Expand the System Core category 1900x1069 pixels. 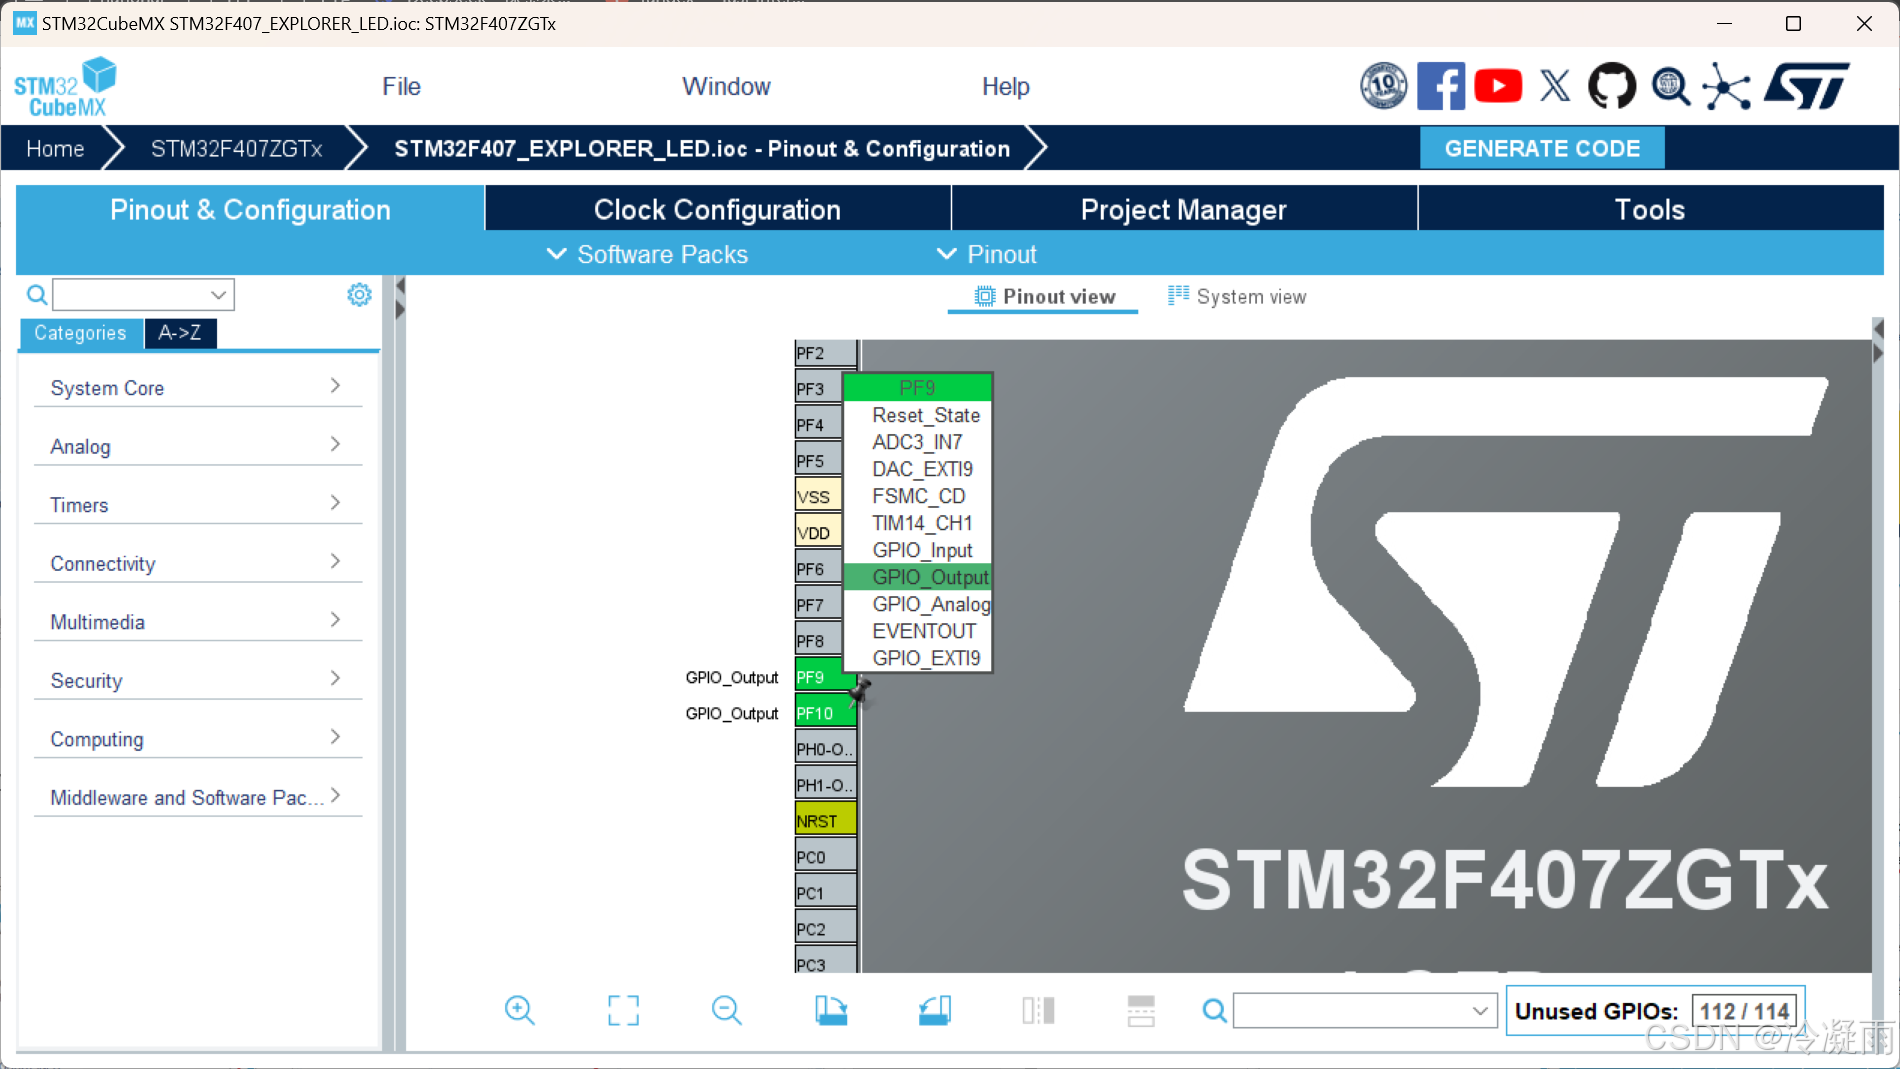point(198,387)
